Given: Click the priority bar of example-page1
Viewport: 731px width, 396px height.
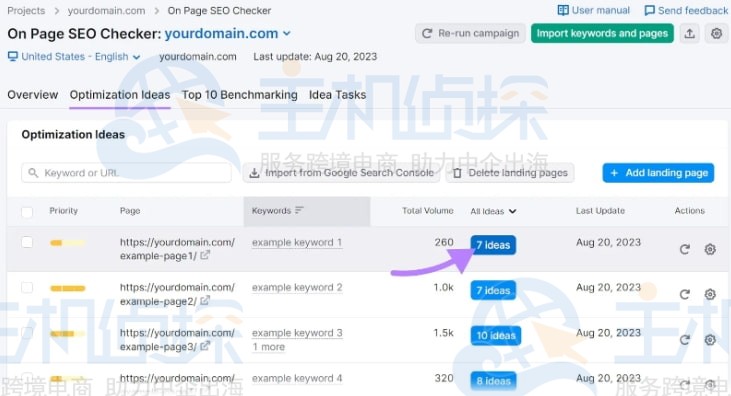Looking at the screenshot, I should [x=68, y=243].
